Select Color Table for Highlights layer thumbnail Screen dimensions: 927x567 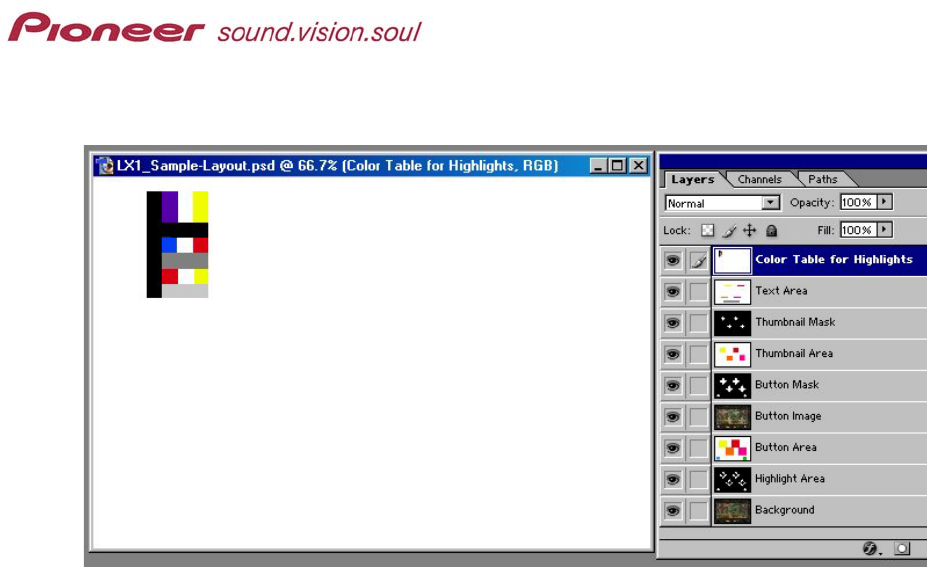(732, 260)
